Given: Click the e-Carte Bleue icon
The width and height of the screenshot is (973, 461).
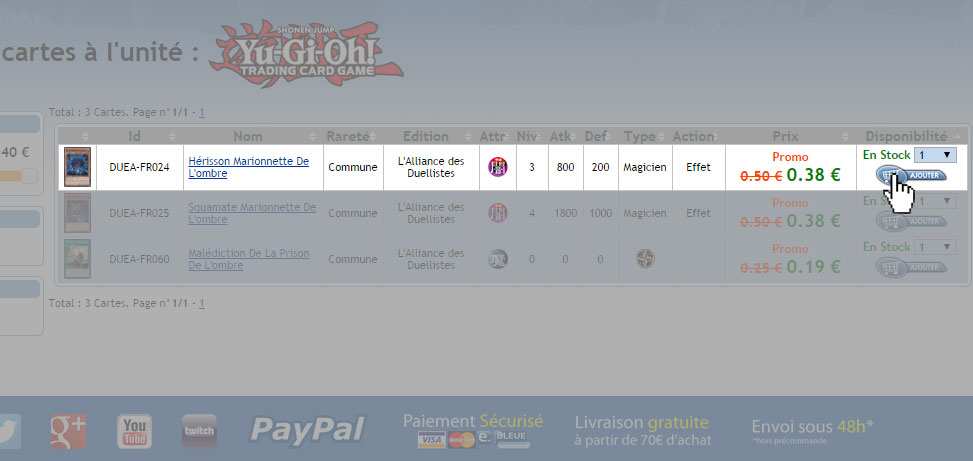Looking at the screenshot, I should (504, 439).
